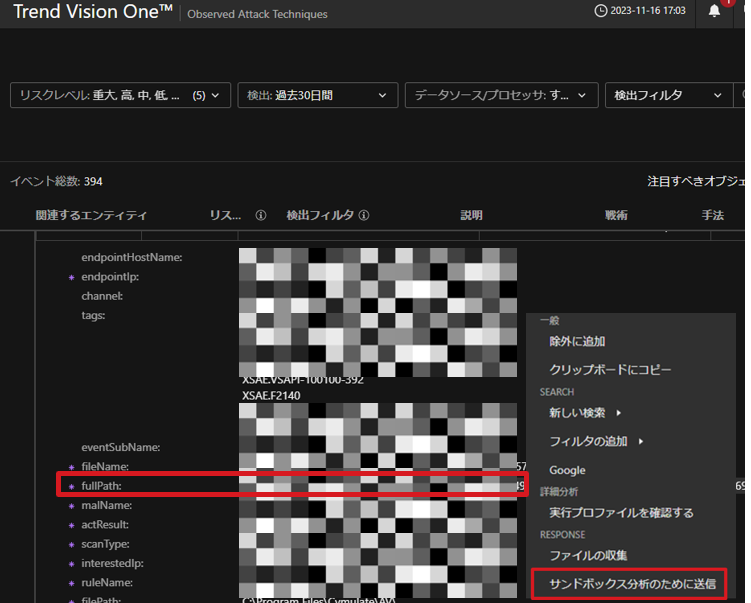
Task: Select 実行プロファイルを確認する menu entry
Action: click(621, 512)
